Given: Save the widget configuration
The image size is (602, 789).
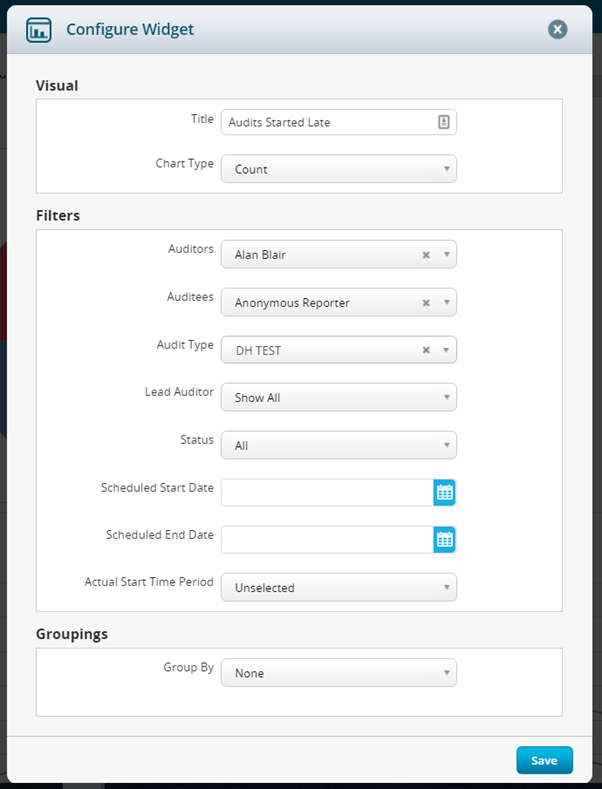Looking at the screenshot, I should 545,760.
